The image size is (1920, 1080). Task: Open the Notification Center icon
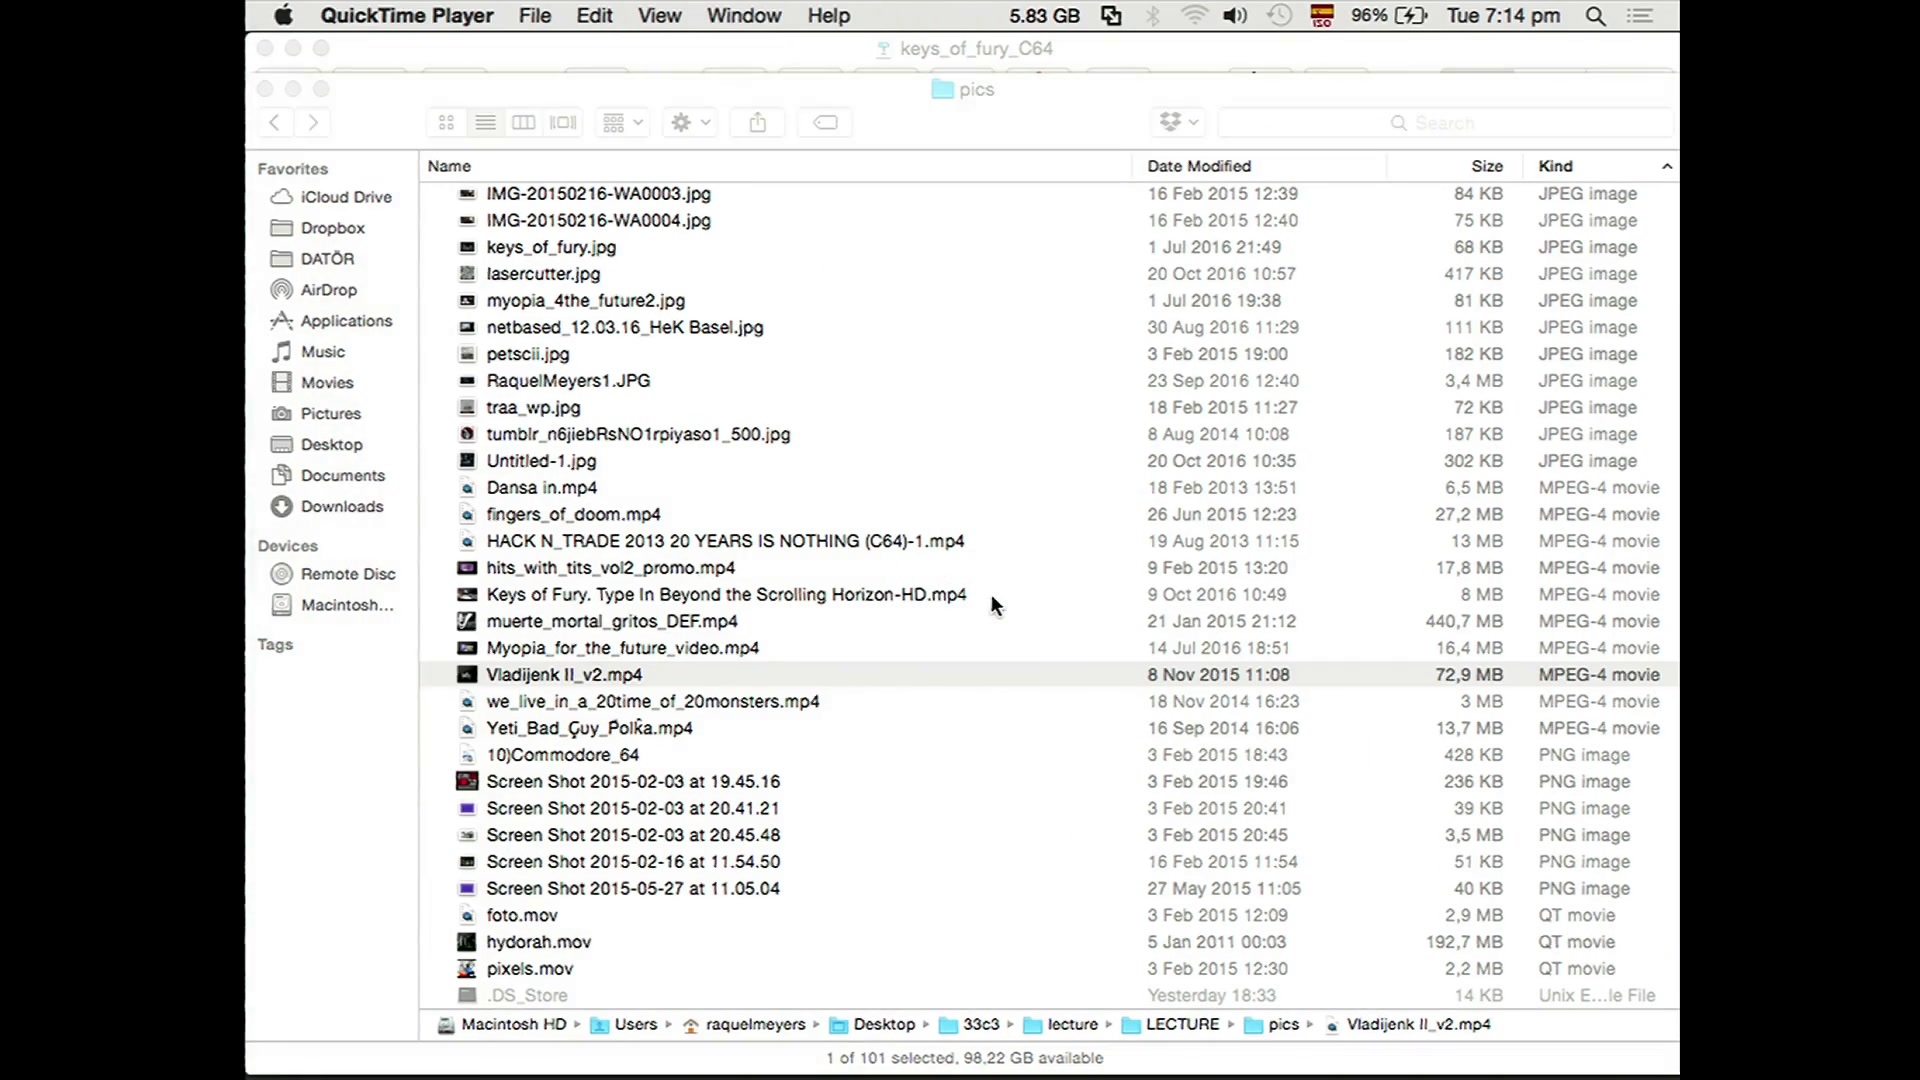tap(1640, 16)
